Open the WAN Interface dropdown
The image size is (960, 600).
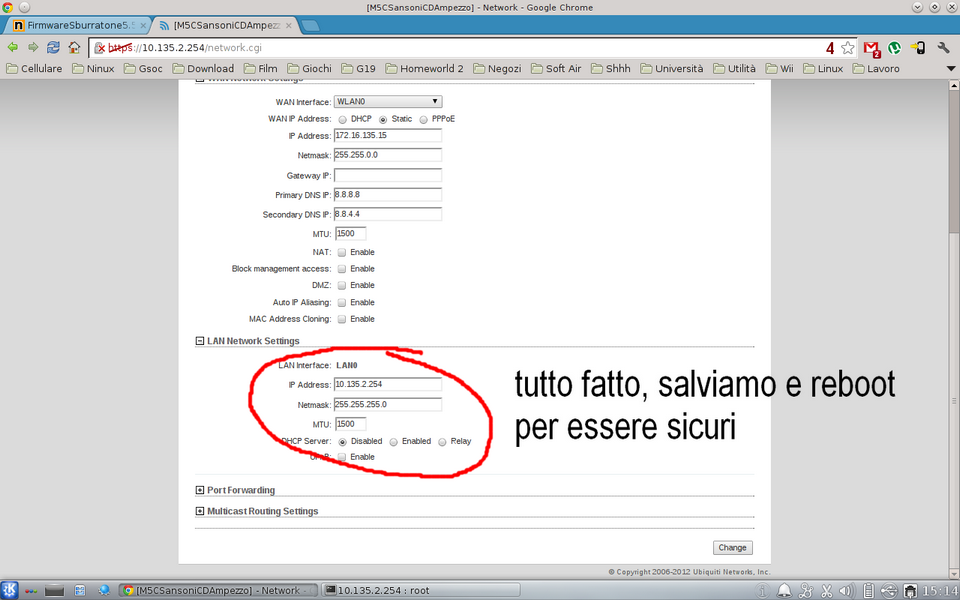388,101
